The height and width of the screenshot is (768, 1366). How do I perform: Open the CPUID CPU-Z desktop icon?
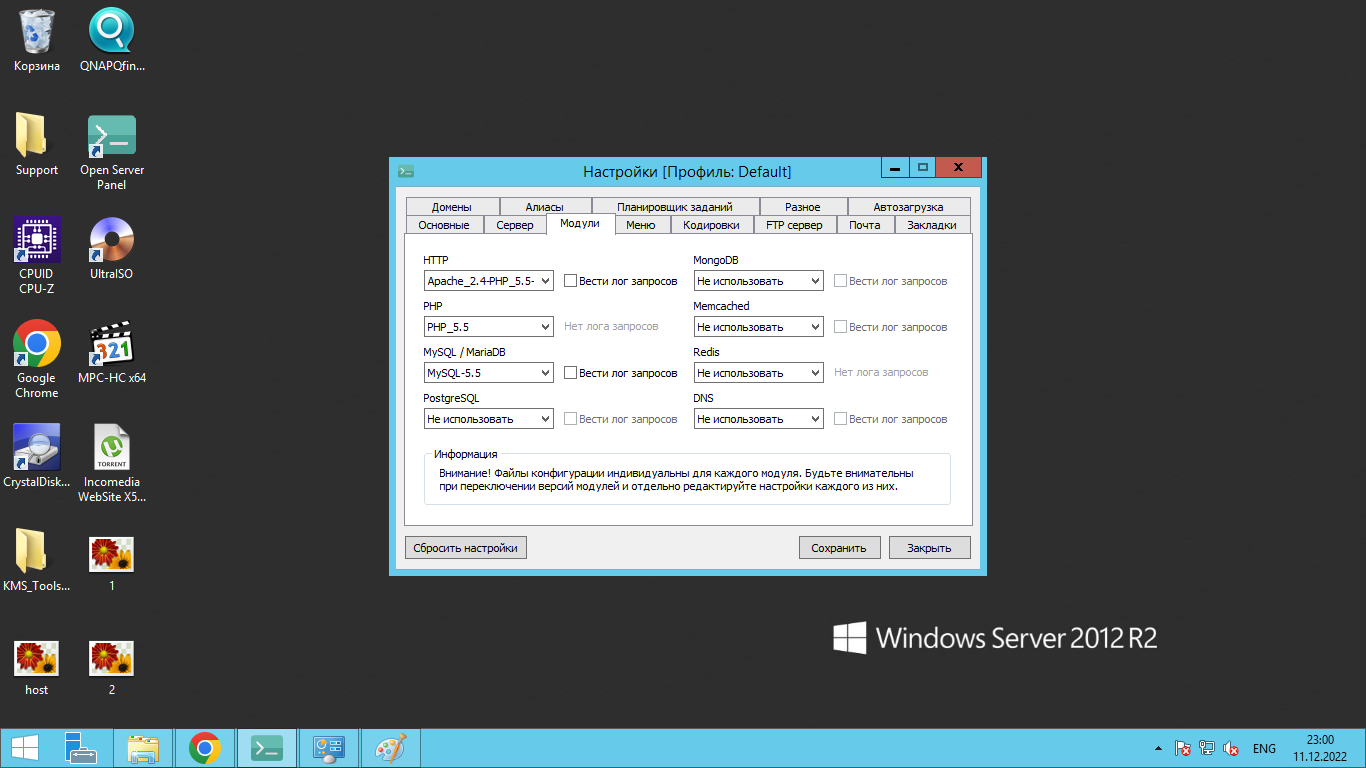(36, 241)
